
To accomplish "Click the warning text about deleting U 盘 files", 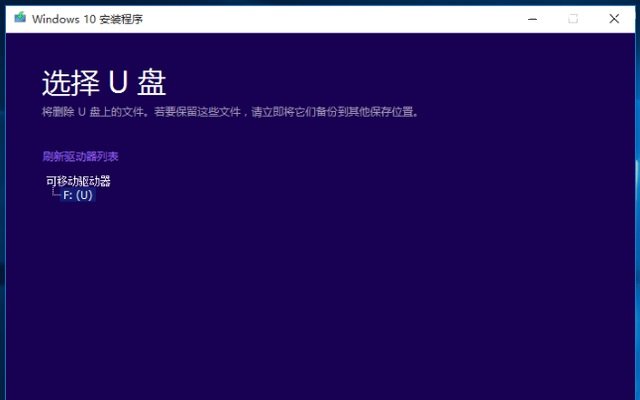I will 231,112.
